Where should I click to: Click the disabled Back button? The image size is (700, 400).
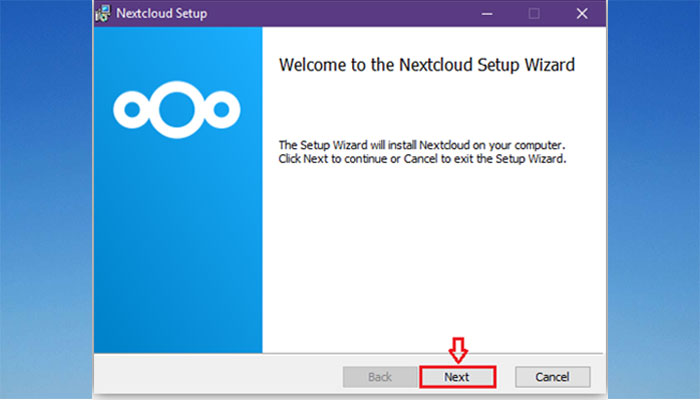pyautogui.click(x=380, y=377)
